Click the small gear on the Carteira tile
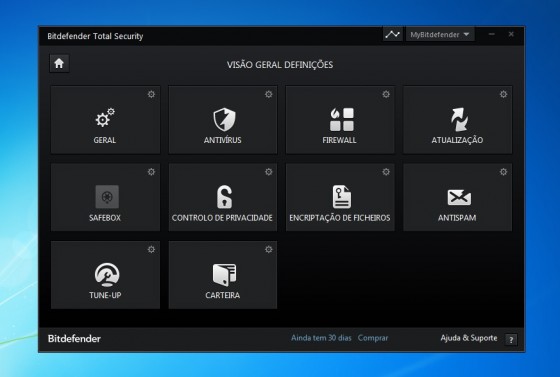 pyautogui.click(x=269, y=249)
